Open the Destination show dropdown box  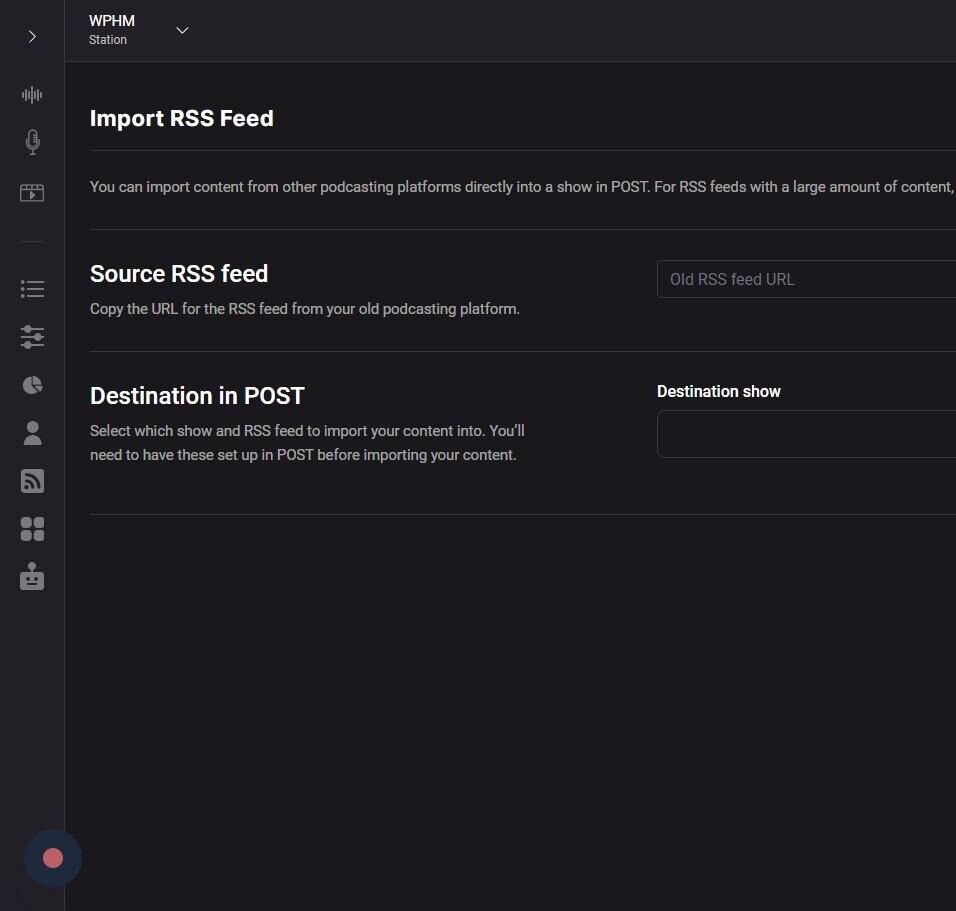pyautogui.click(x=806, y=434)
